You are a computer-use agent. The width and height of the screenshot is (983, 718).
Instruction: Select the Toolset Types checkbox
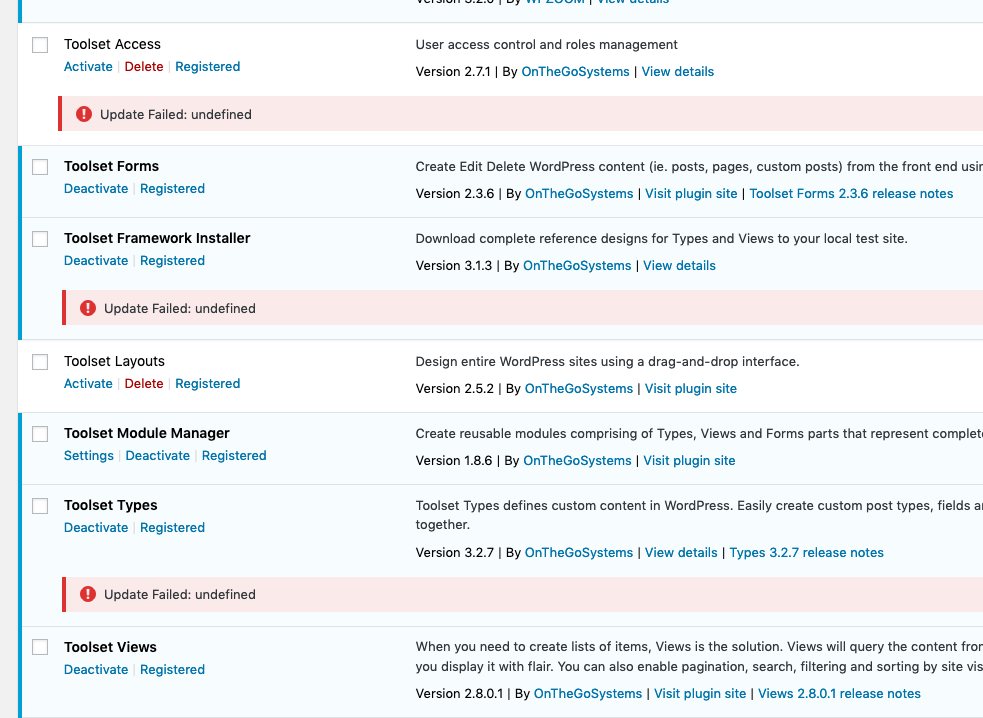click(x=40, y=506)
